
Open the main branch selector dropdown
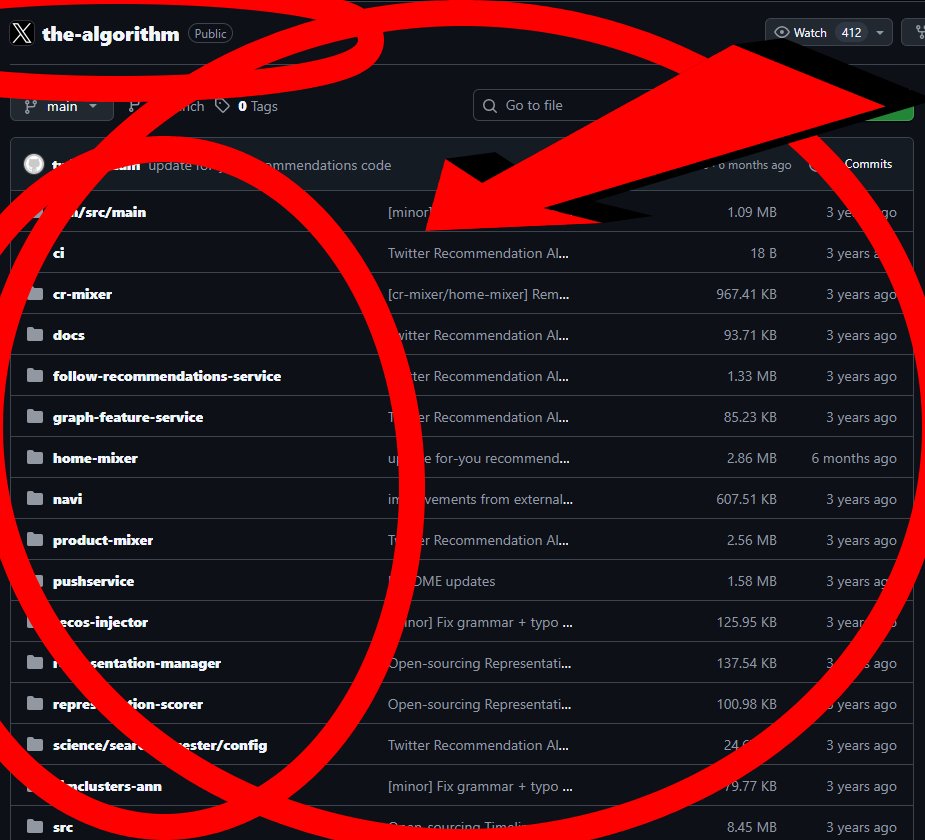click(62, 106)
